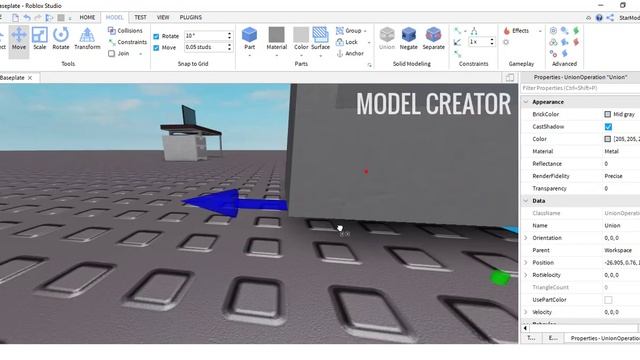
Task: Select the Move tool
Action: 19,39
